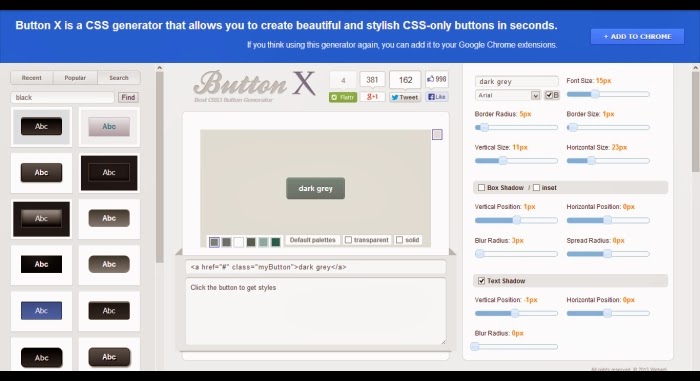Select the first grey palette swatch
This screenshot has height=381, width=700.
[x=214, y=242]
